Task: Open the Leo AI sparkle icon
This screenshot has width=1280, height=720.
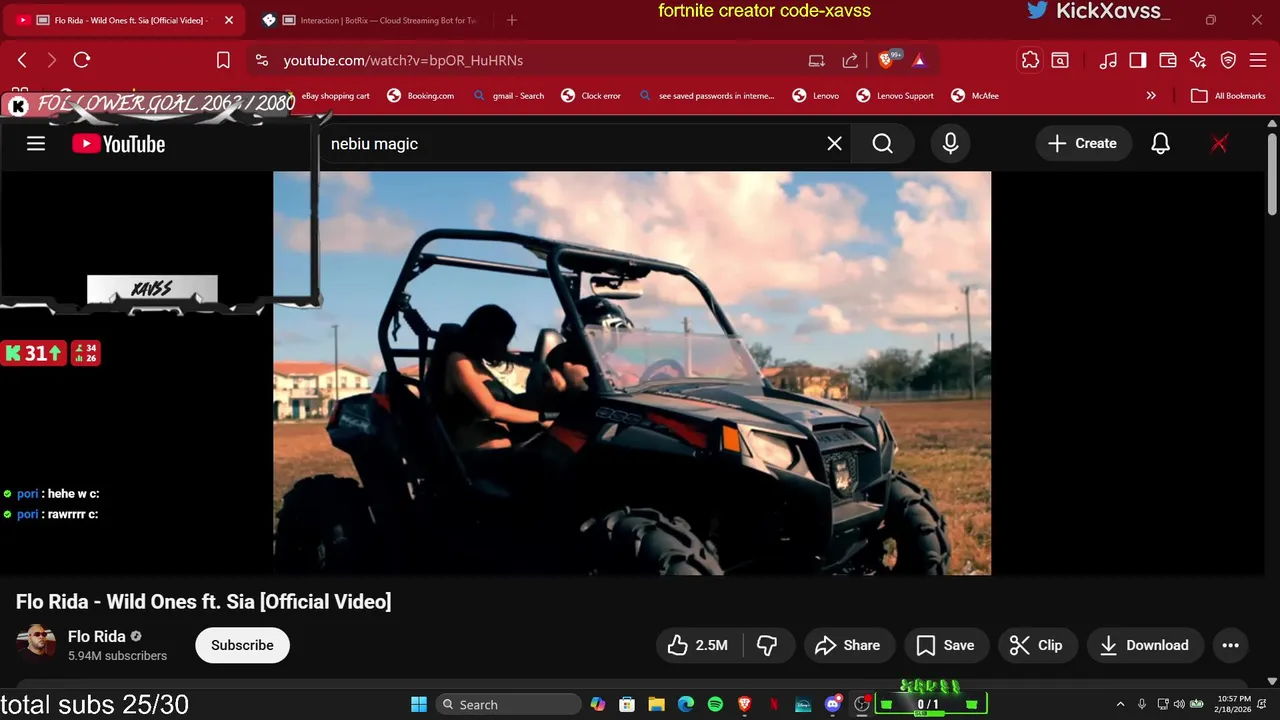Action: tap(1198, 60)
